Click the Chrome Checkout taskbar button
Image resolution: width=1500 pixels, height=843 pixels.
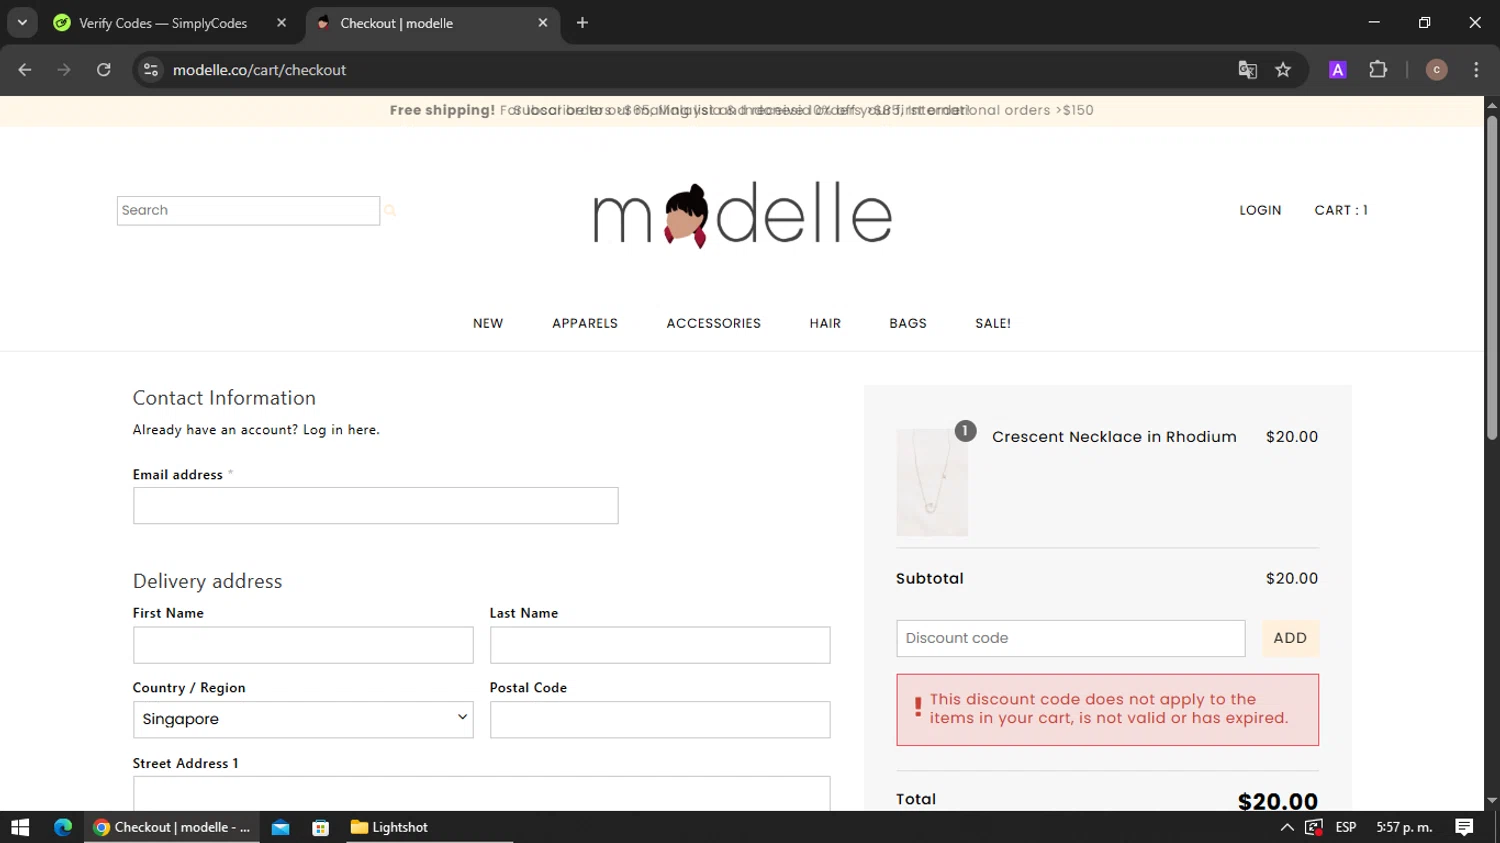[172, 828]
